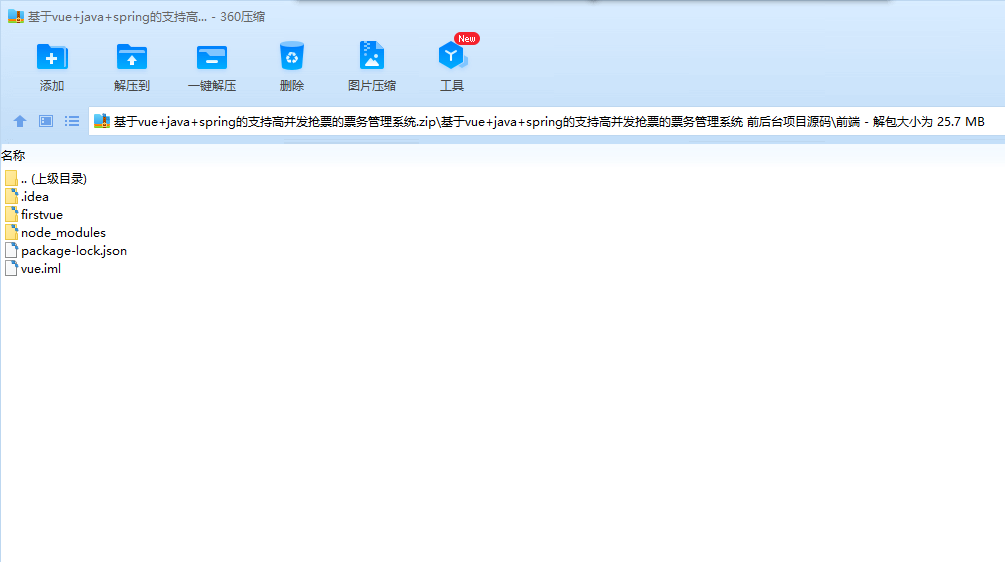This screenshot has width=1005, height=562.
Task: Go up one directory with arrow icon
Action: (x=20, y=121)
